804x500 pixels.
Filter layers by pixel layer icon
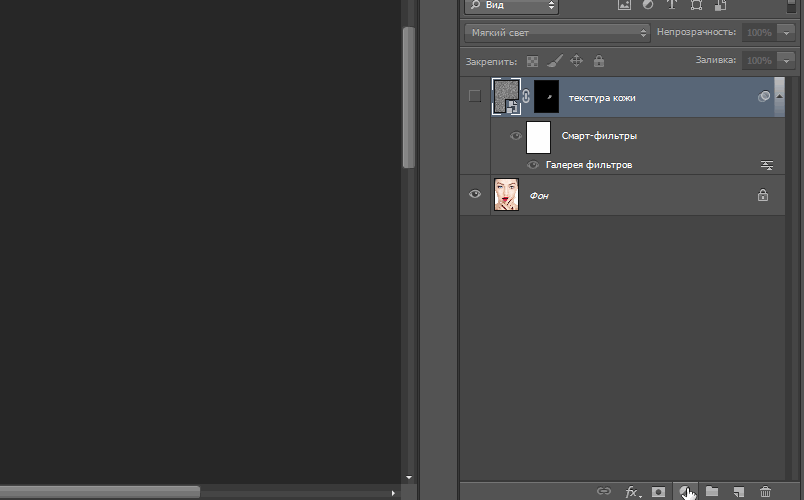pos(625,5)
